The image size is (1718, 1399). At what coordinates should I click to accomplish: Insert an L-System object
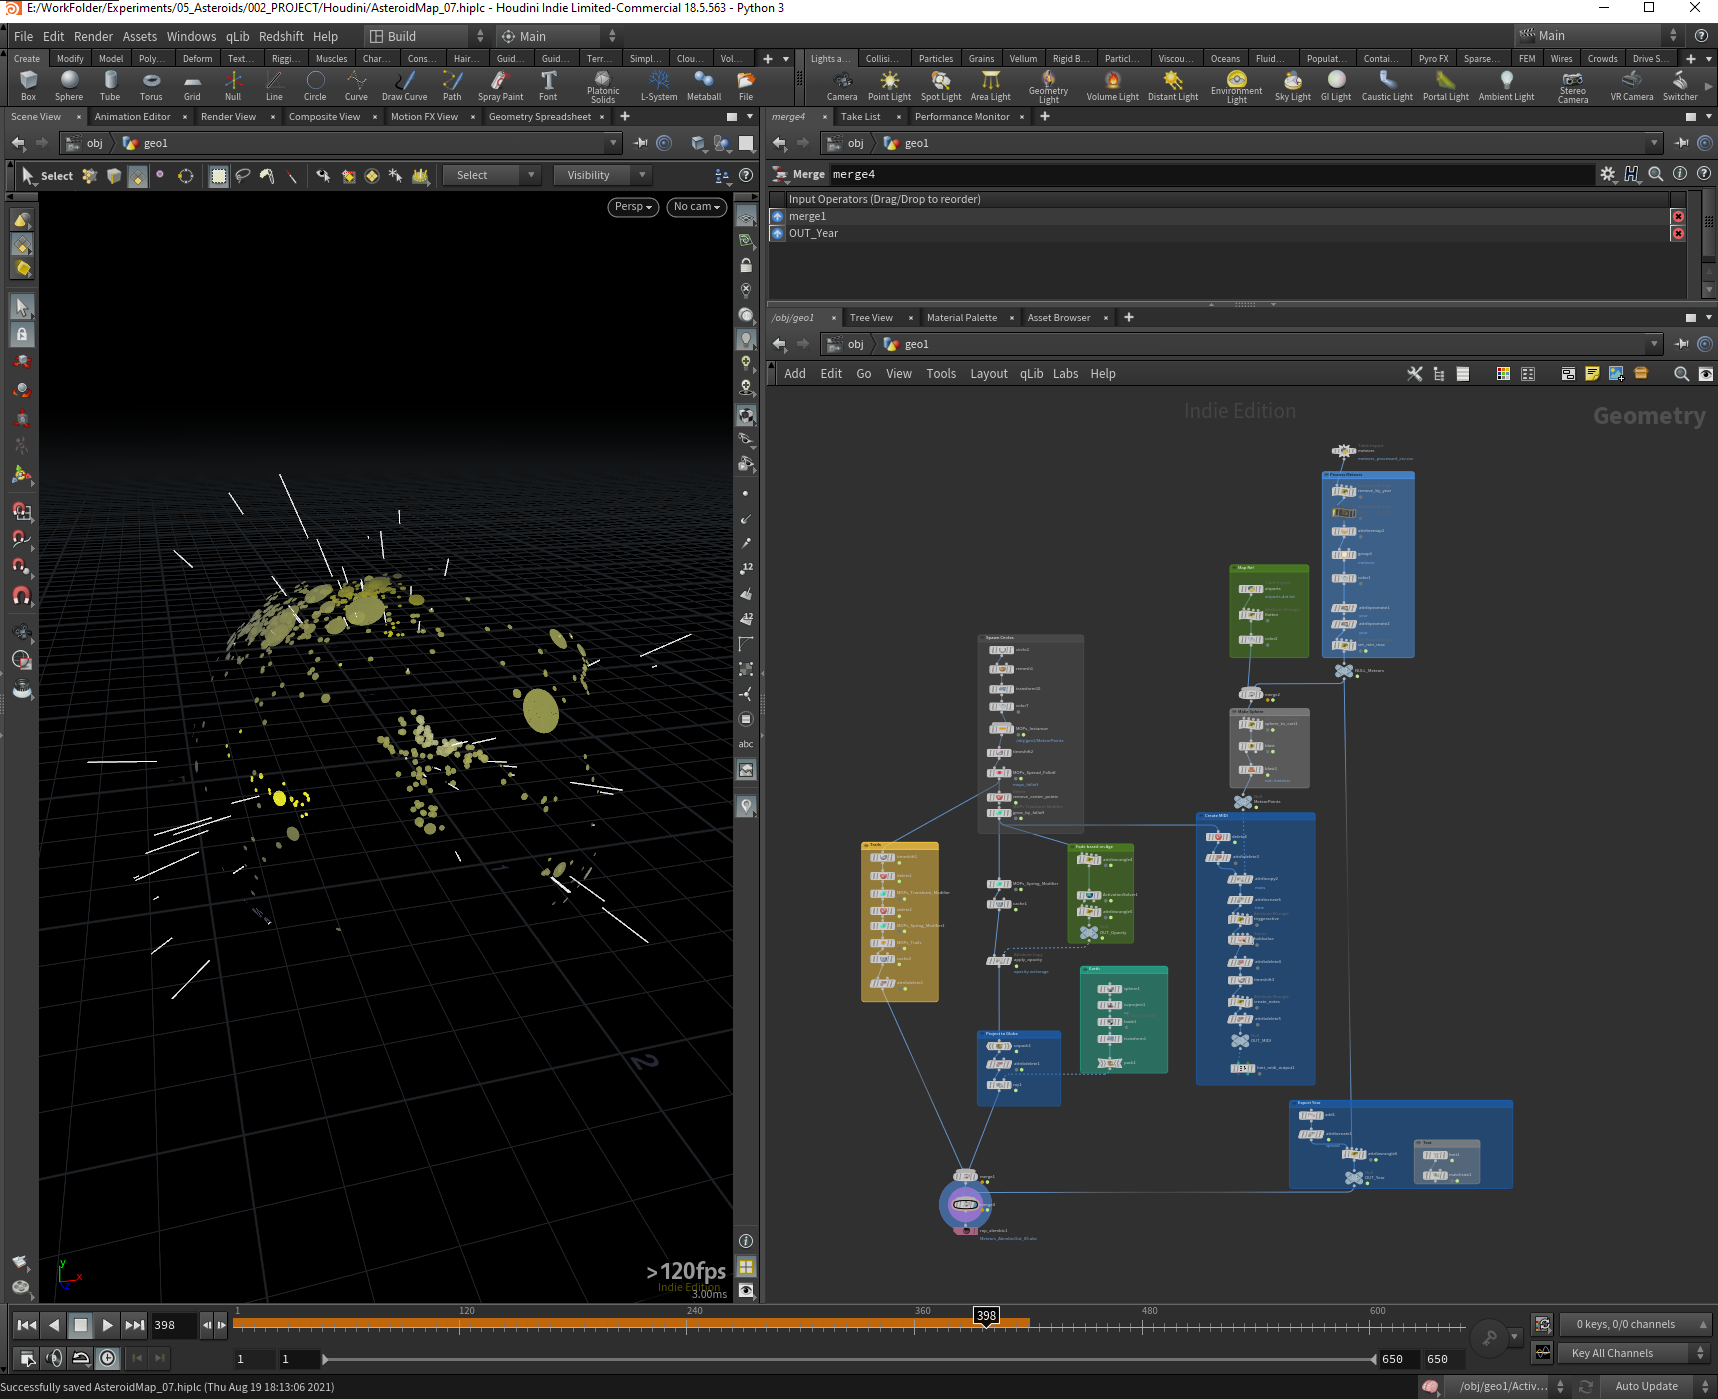tap(659, 86)
